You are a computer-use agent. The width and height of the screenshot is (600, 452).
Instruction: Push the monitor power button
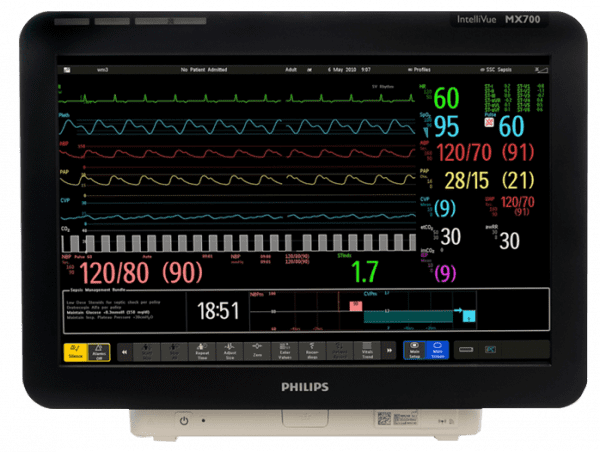[x=184, y=421]
